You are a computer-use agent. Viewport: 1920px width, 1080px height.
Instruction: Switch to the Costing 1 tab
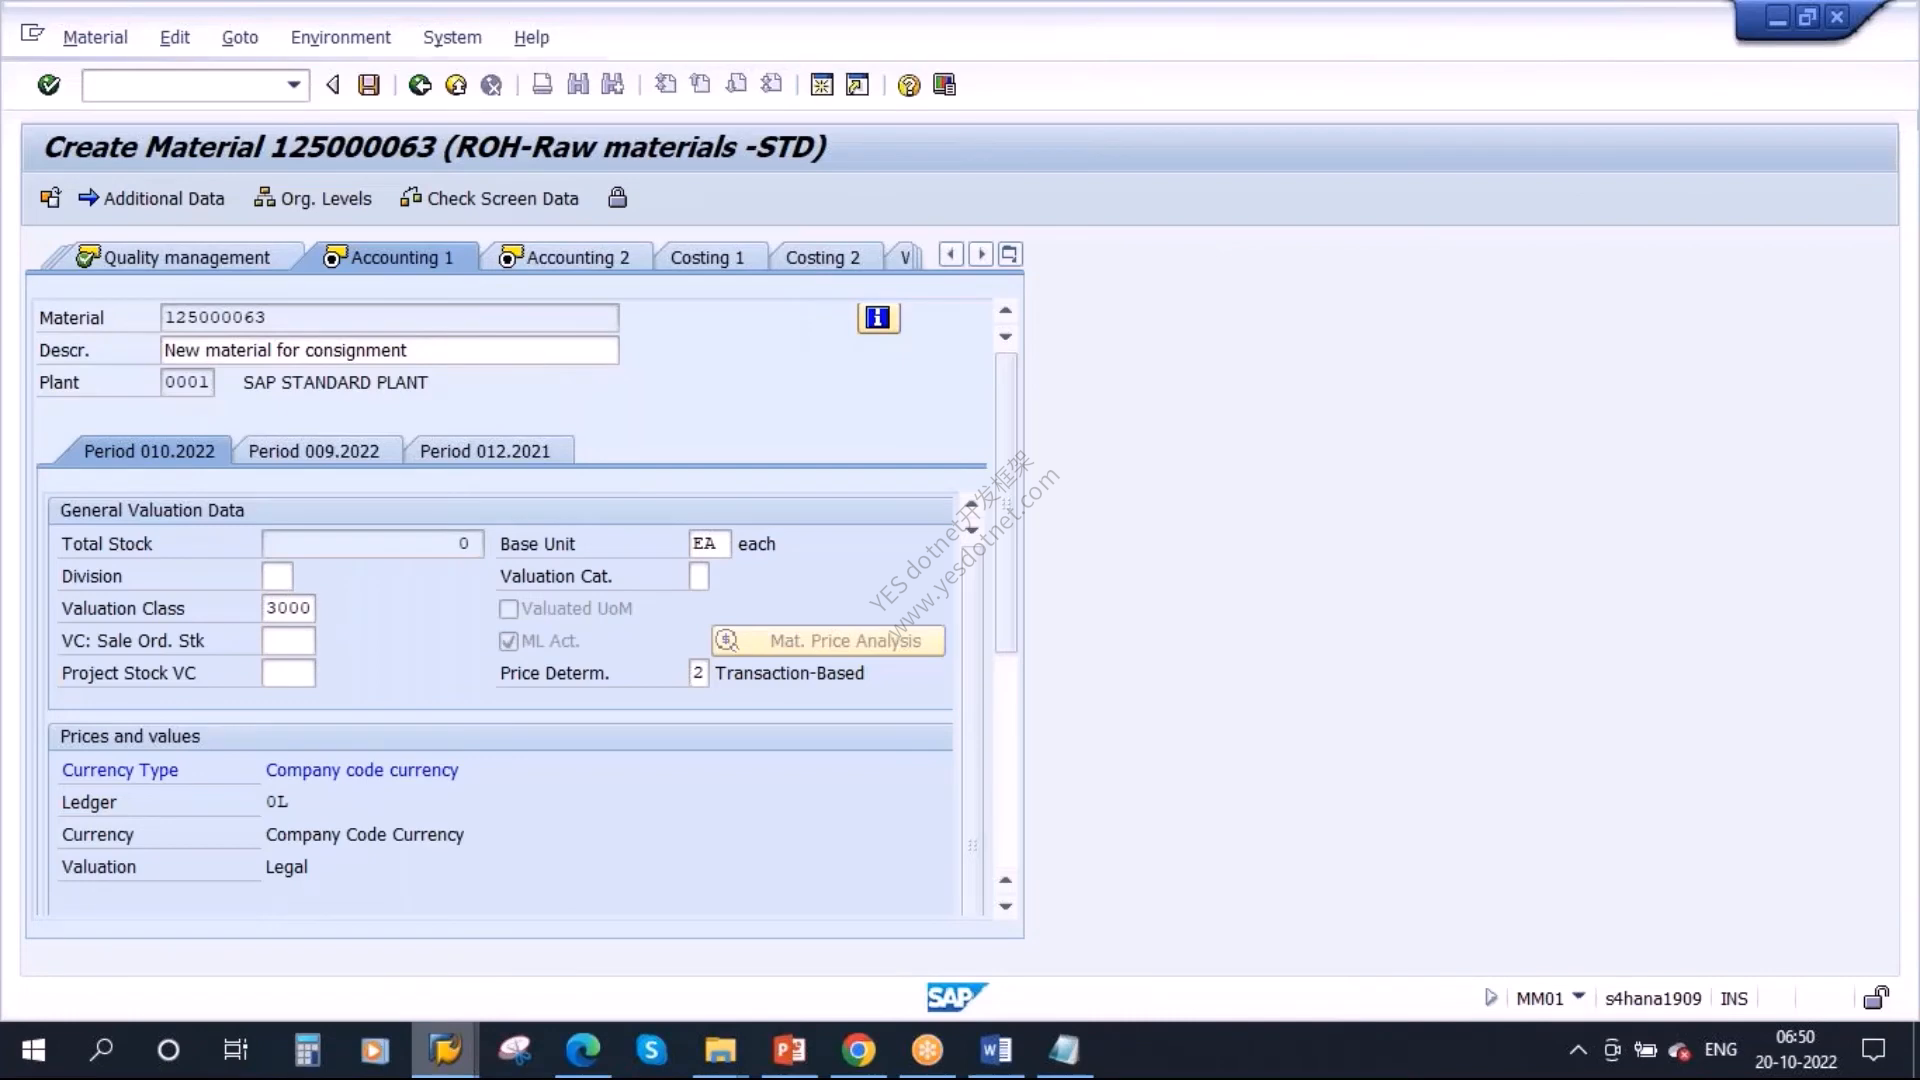[707, 257]
